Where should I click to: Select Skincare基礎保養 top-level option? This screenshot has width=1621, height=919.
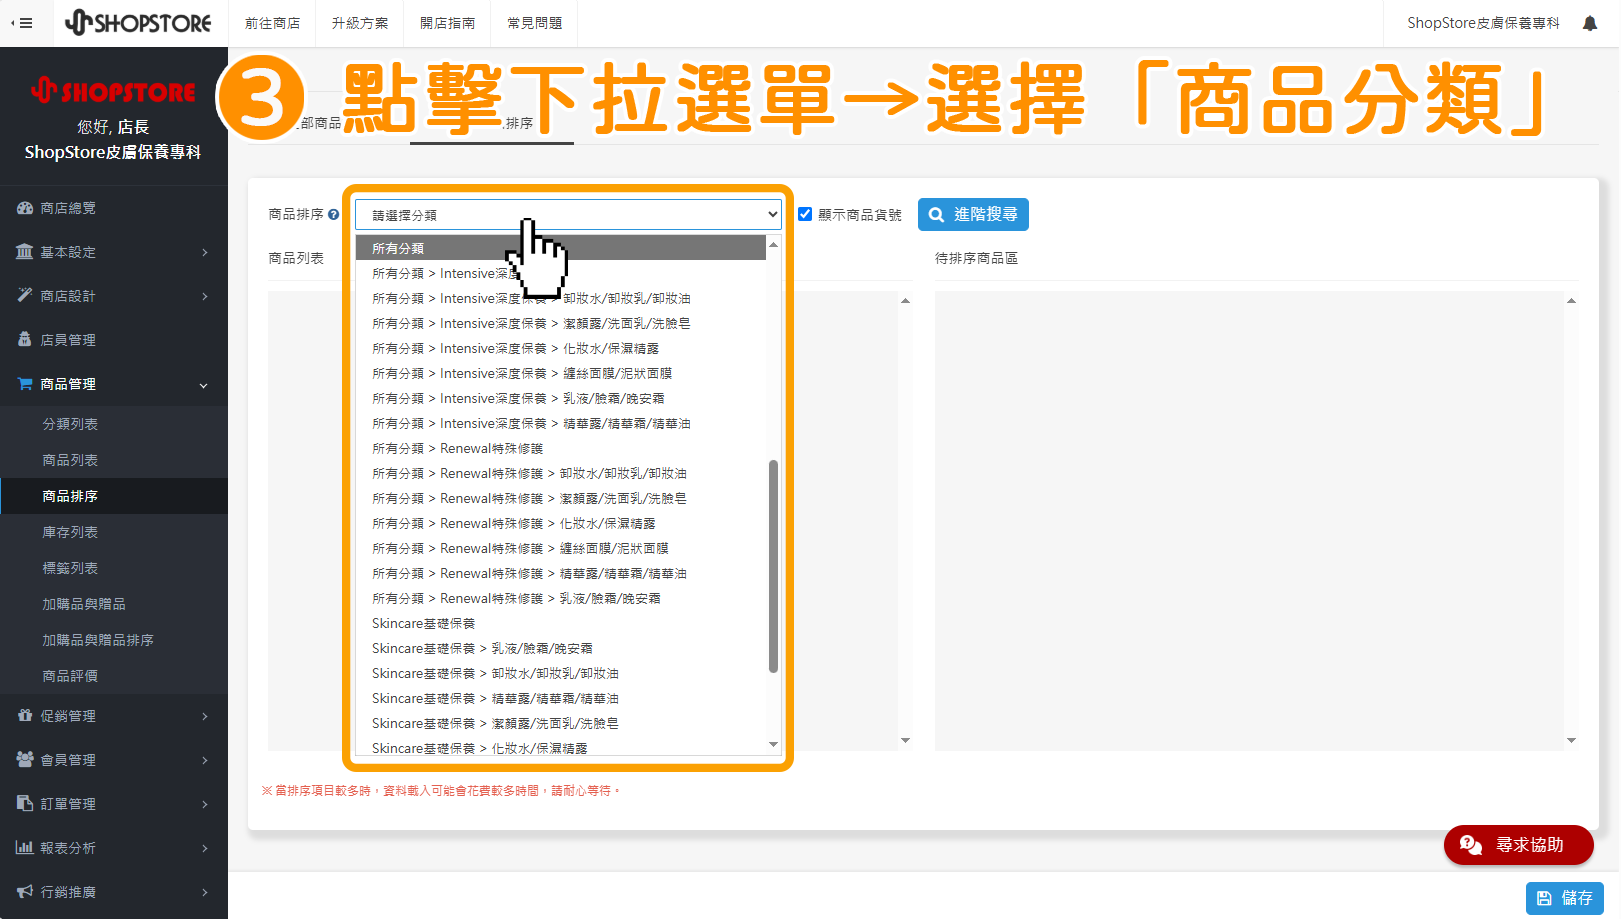561,623
